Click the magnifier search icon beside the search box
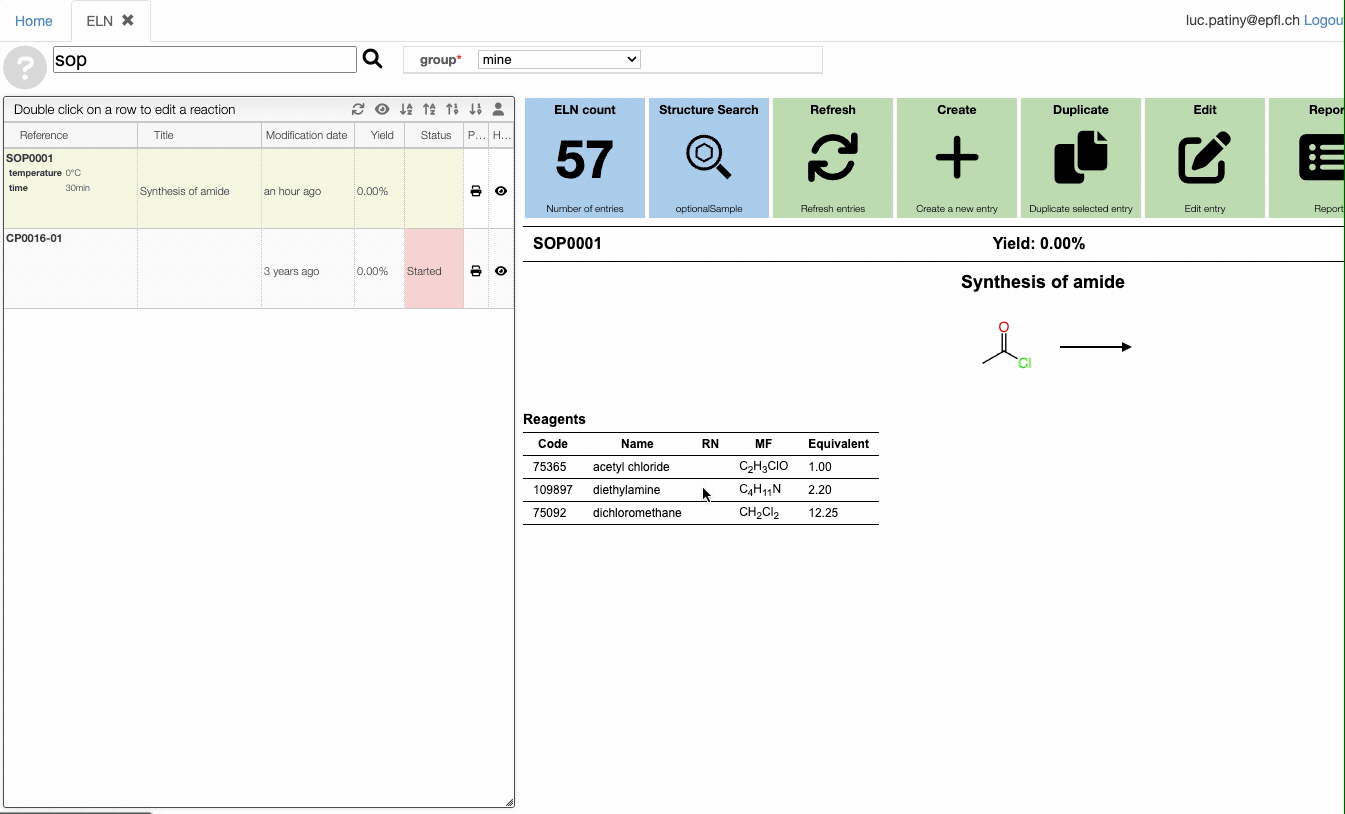 click(x=372, y=59)
